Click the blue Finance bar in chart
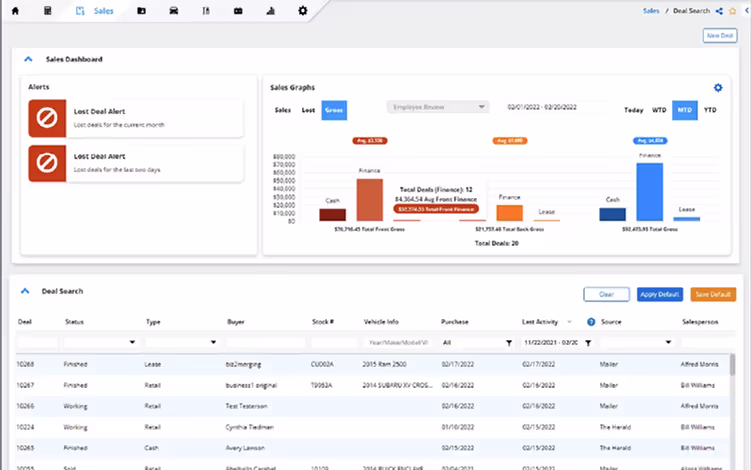The image size is (752, 470). [x=649, y=192]
